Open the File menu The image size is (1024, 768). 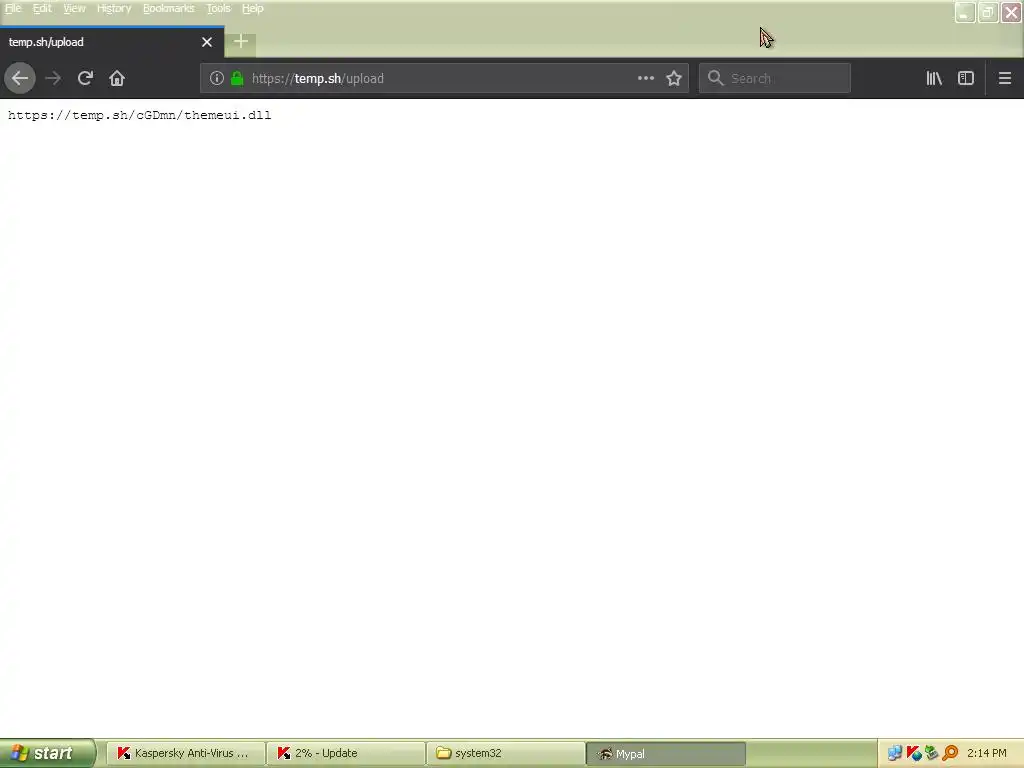(13, 8)
